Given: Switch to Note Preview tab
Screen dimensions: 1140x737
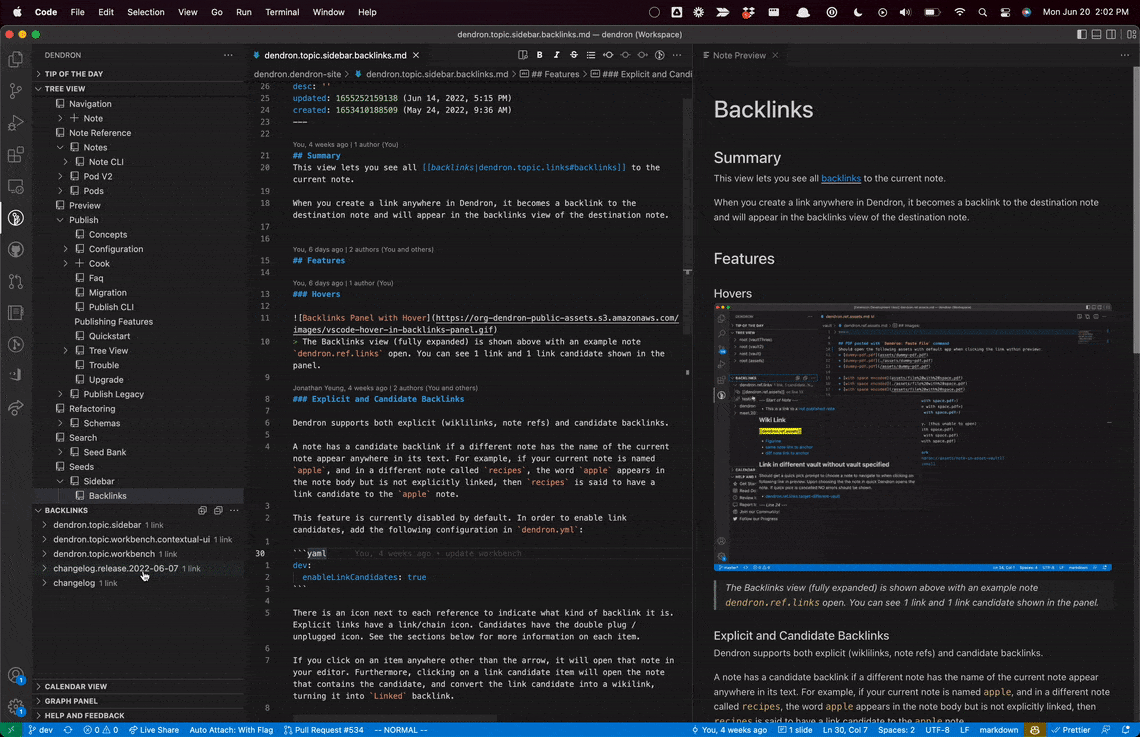Looking at the screenshot, I should click(739, 55).
